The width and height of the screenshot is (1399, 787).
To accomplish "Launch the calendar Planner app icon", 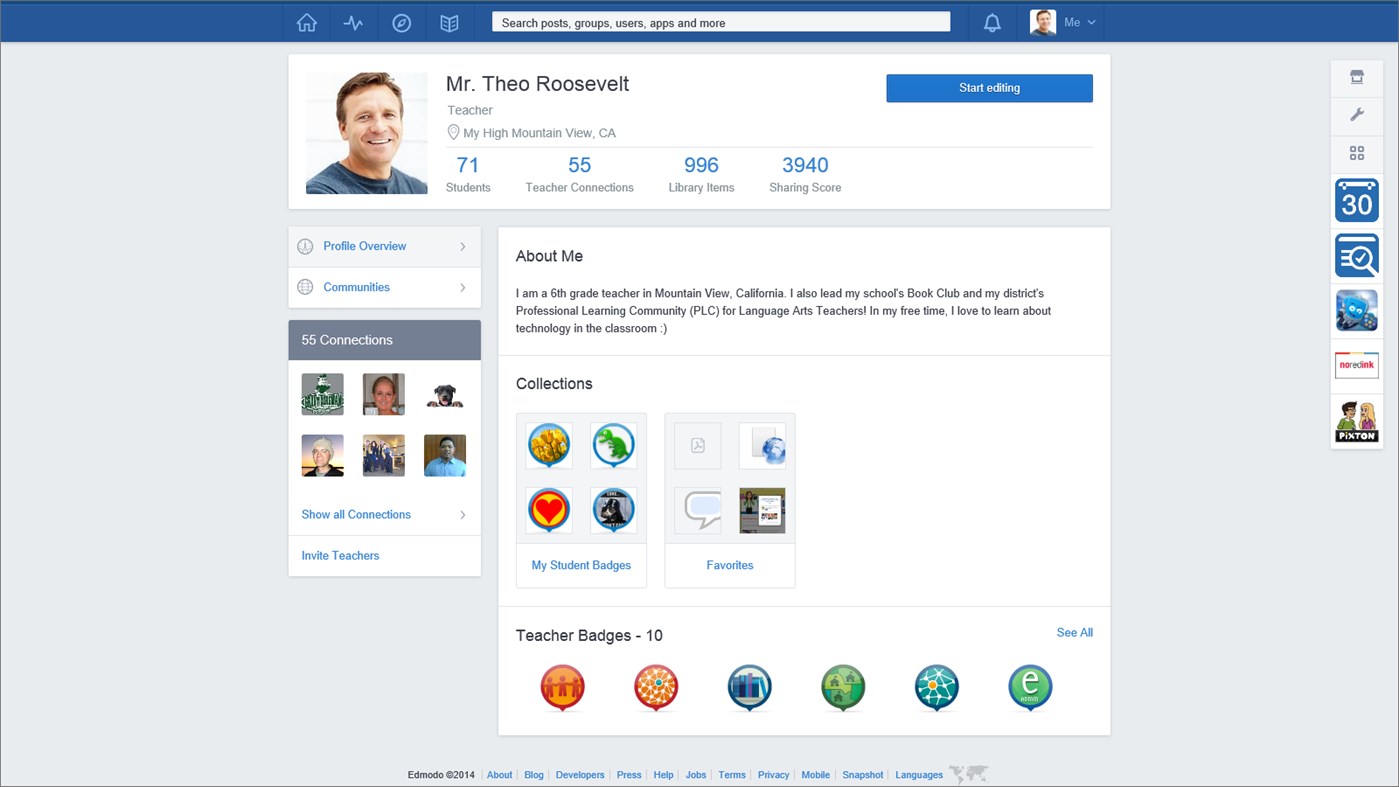I will [x=1356, y=200].
